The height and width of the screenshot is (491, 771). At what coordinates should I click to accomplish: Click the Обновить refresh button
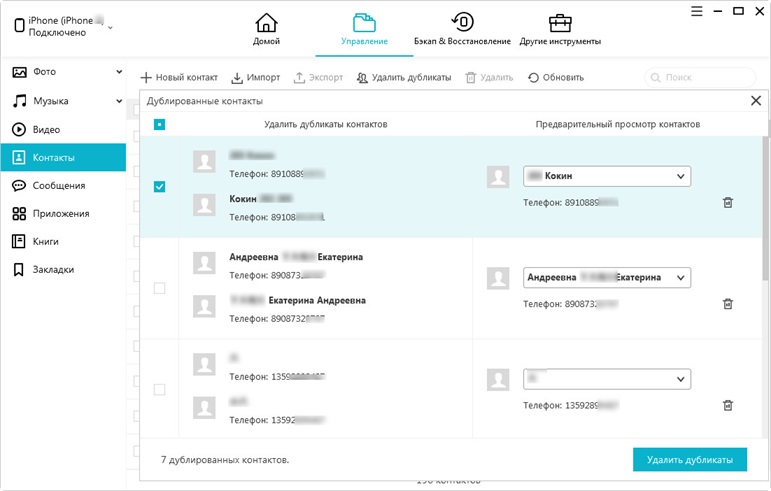click(556, 77)
